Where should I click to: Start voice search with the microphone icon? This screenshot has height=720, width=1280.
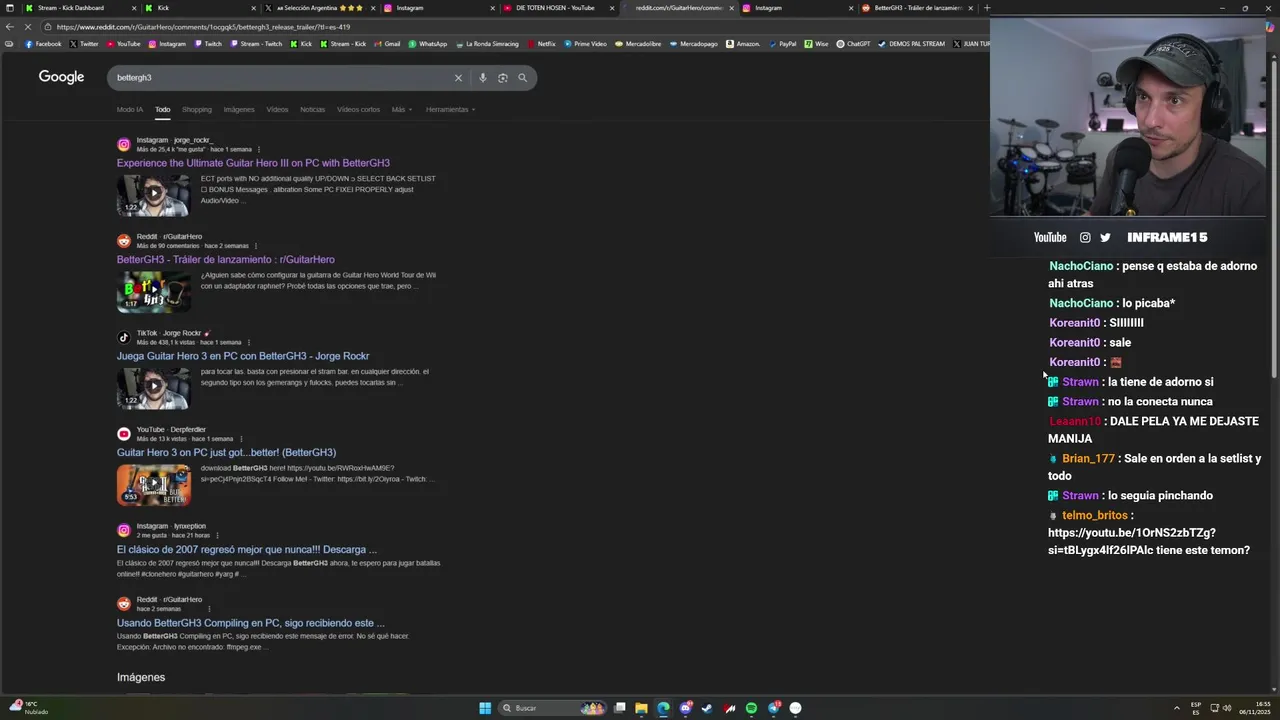(483, 78)
